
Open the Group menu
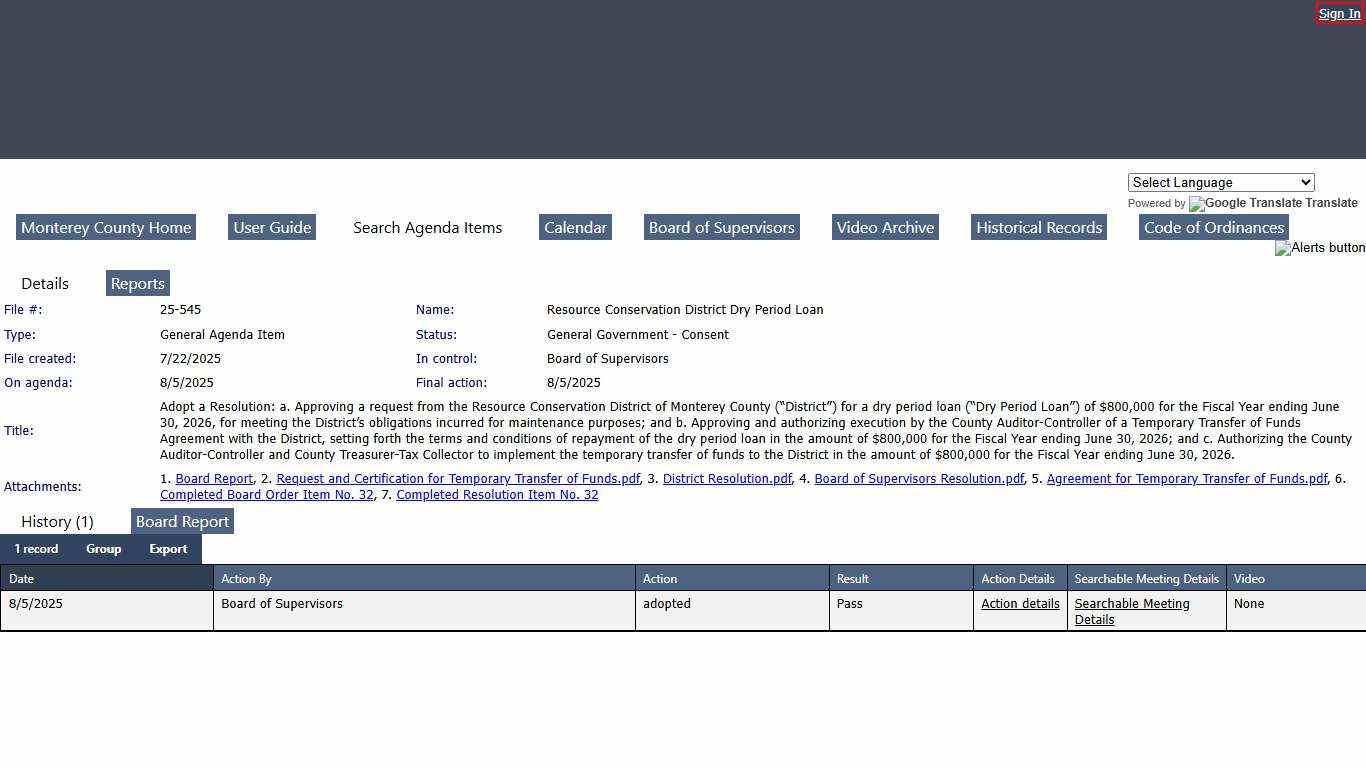point(103,549)
